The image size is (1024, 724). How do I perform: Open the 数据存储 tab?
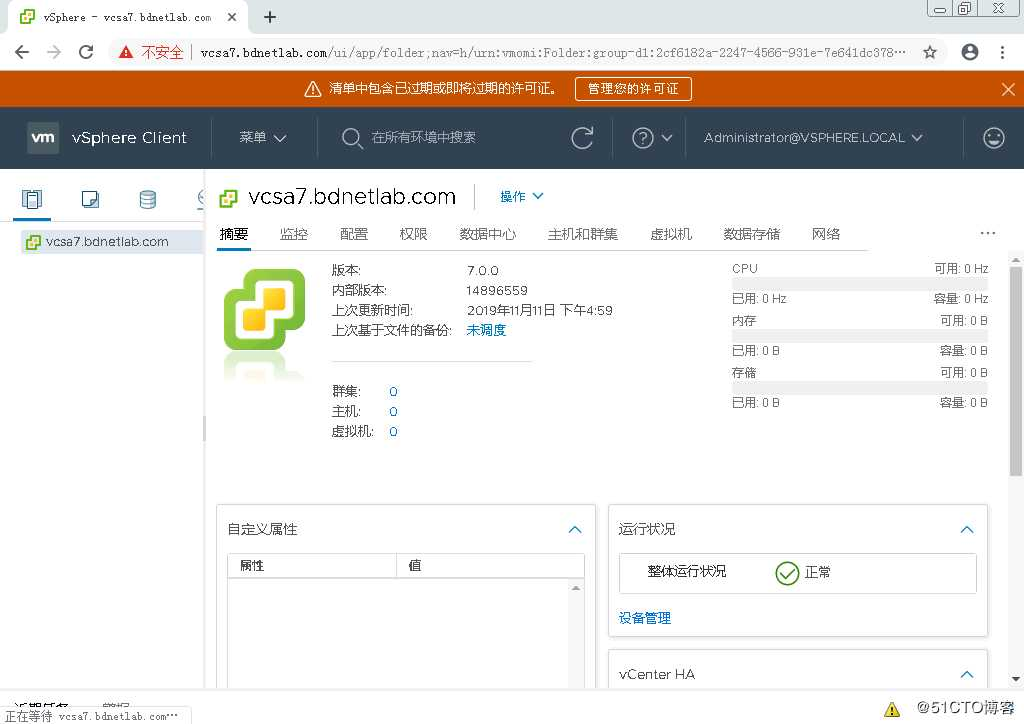click(752, 234)
